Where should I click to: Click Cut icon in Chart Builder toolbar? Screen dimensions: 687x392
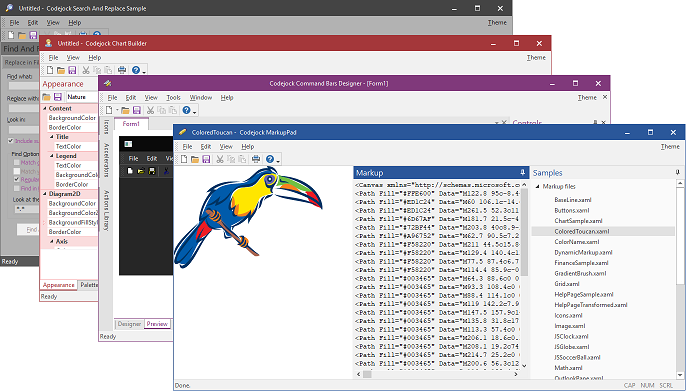coord(86,70)
